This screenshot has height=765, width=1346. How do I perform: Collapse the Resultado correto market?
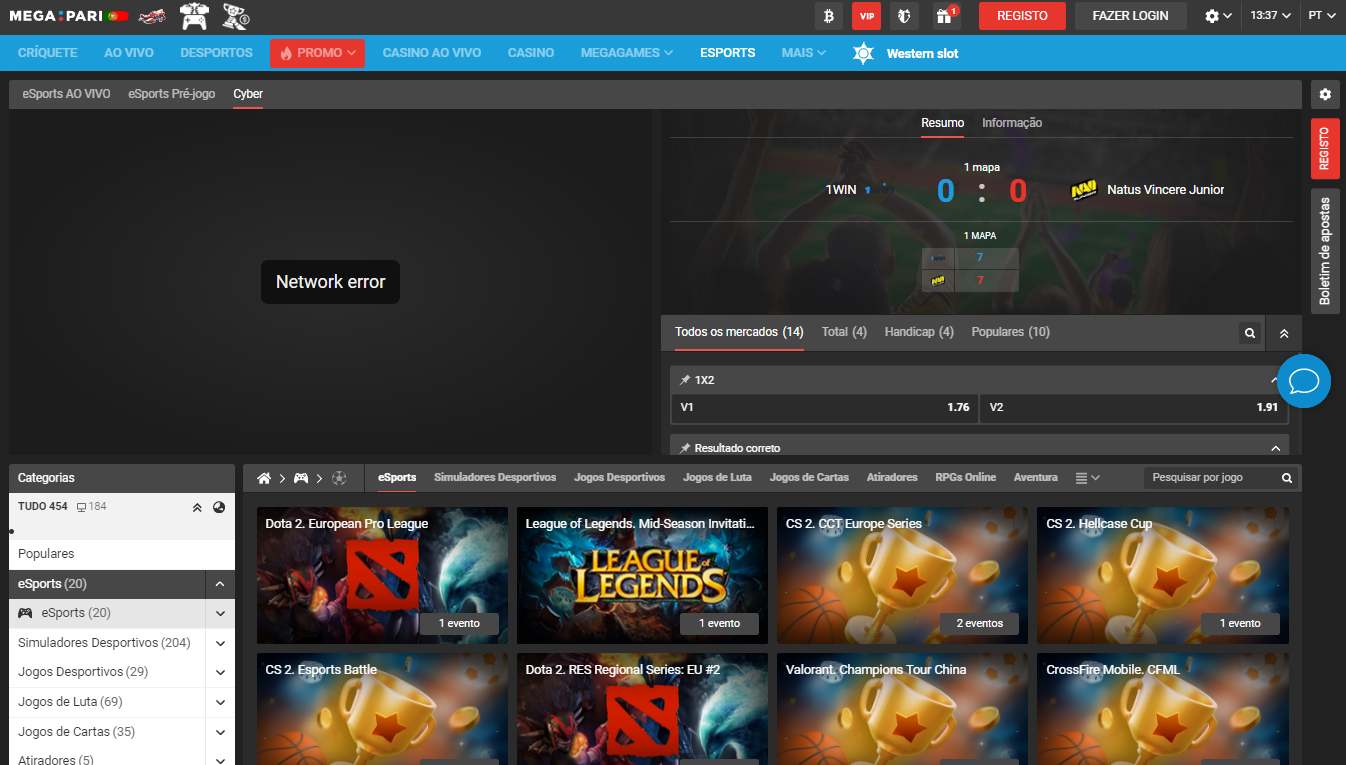tap(1274, 448)
